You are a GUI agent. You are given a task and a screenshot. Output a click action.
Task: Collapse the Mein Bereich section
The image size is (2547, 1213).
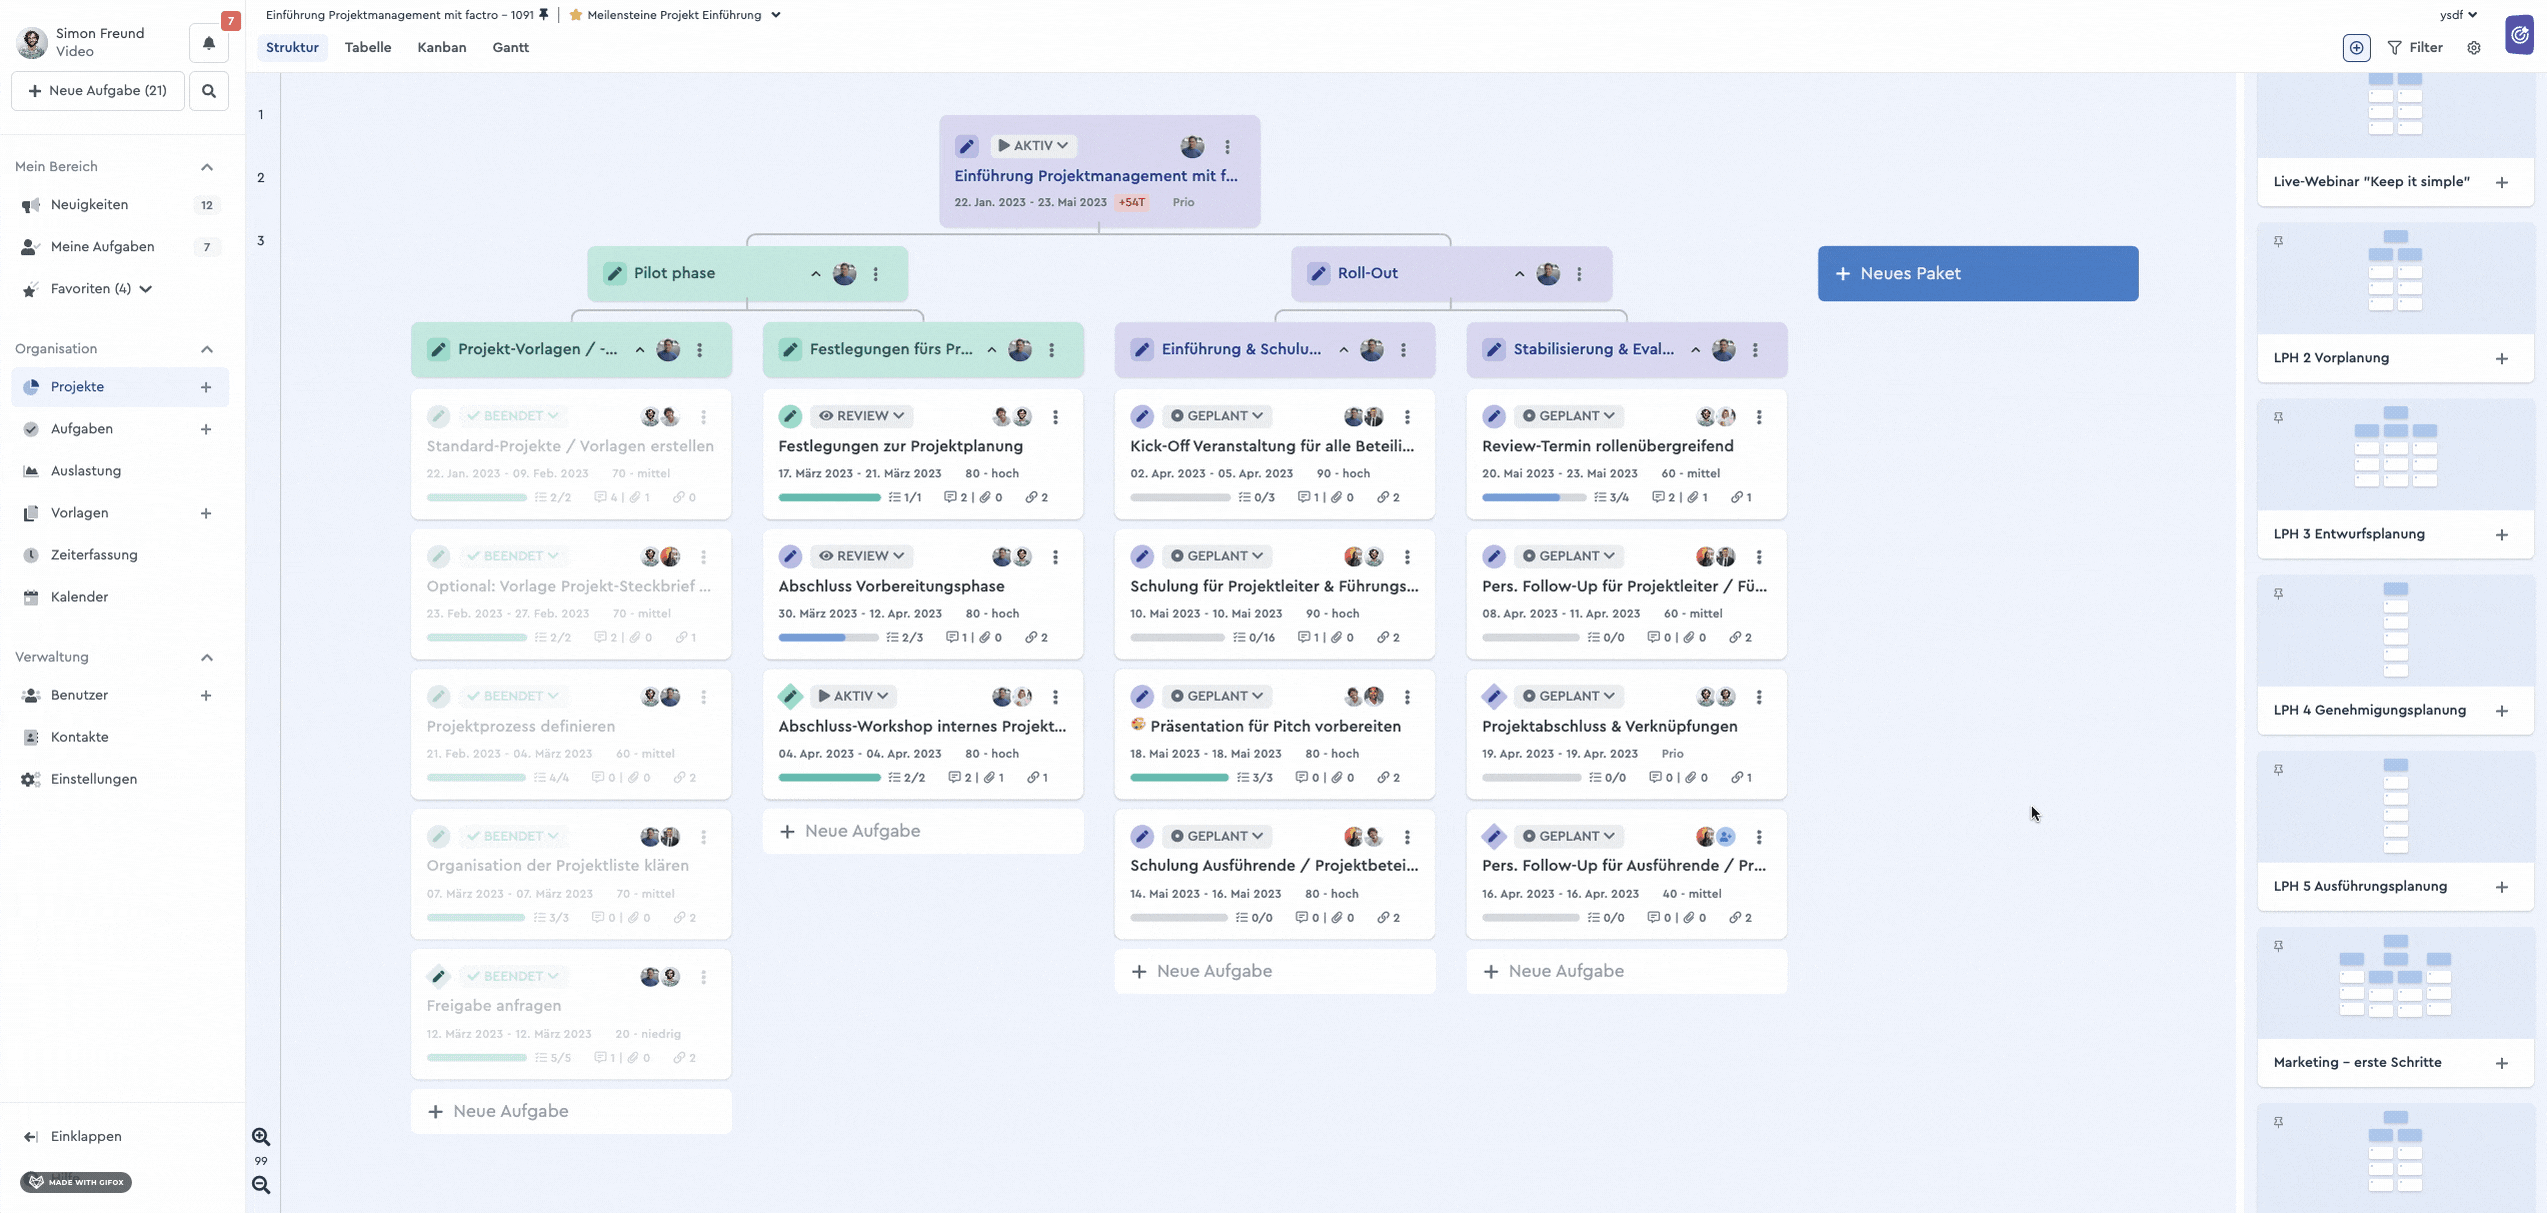tap(207, 167)
